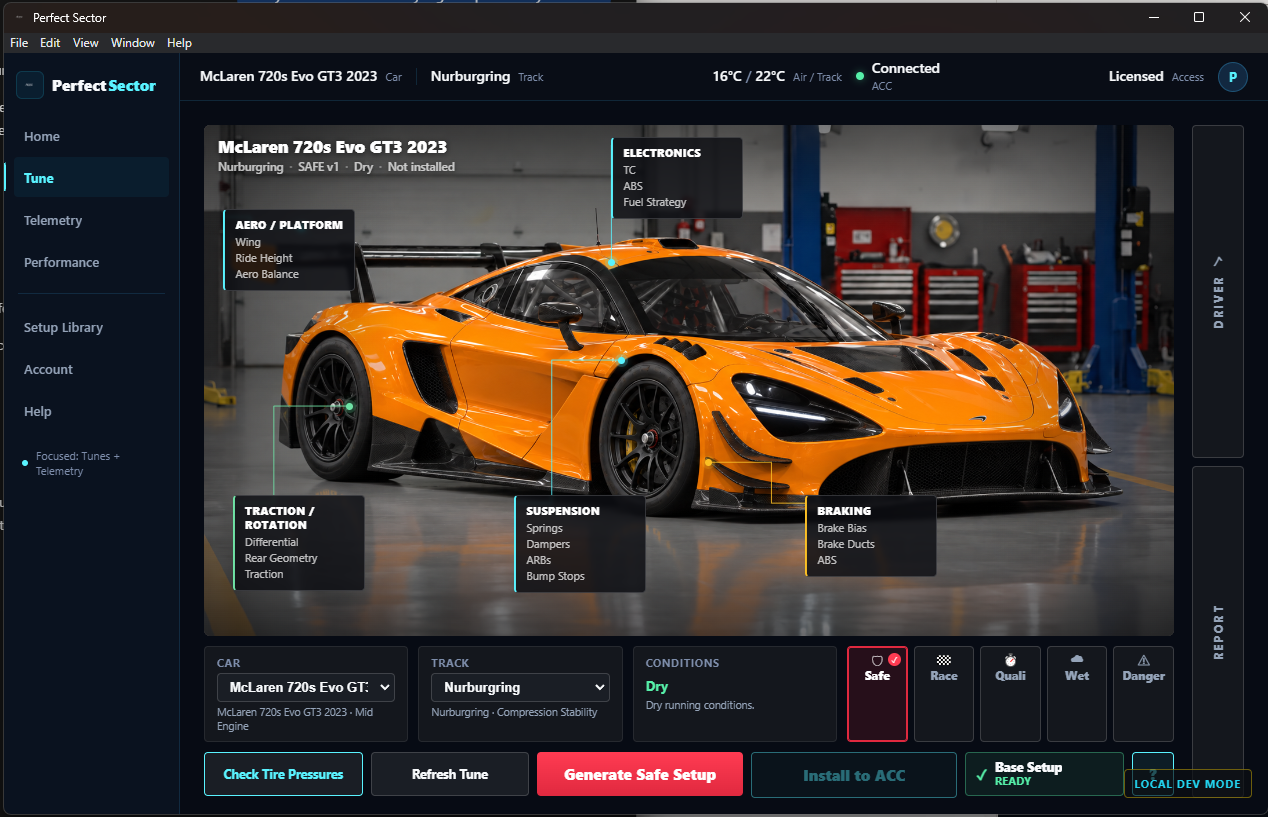1268x817 pixels.
Task: Click Differential in the Traction card
Action: (271, 542)
